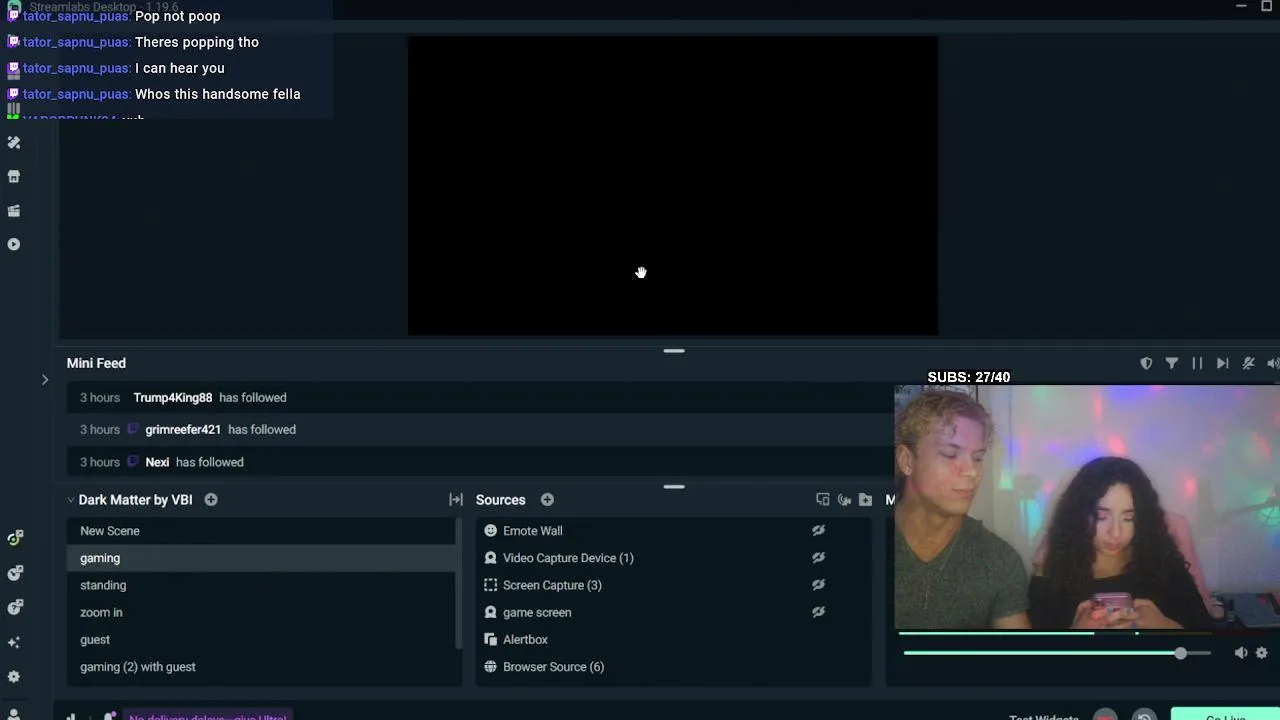Select the gaming (2) with guest scene
Screen dimensions: 1280x720
[x=261, y=667]
